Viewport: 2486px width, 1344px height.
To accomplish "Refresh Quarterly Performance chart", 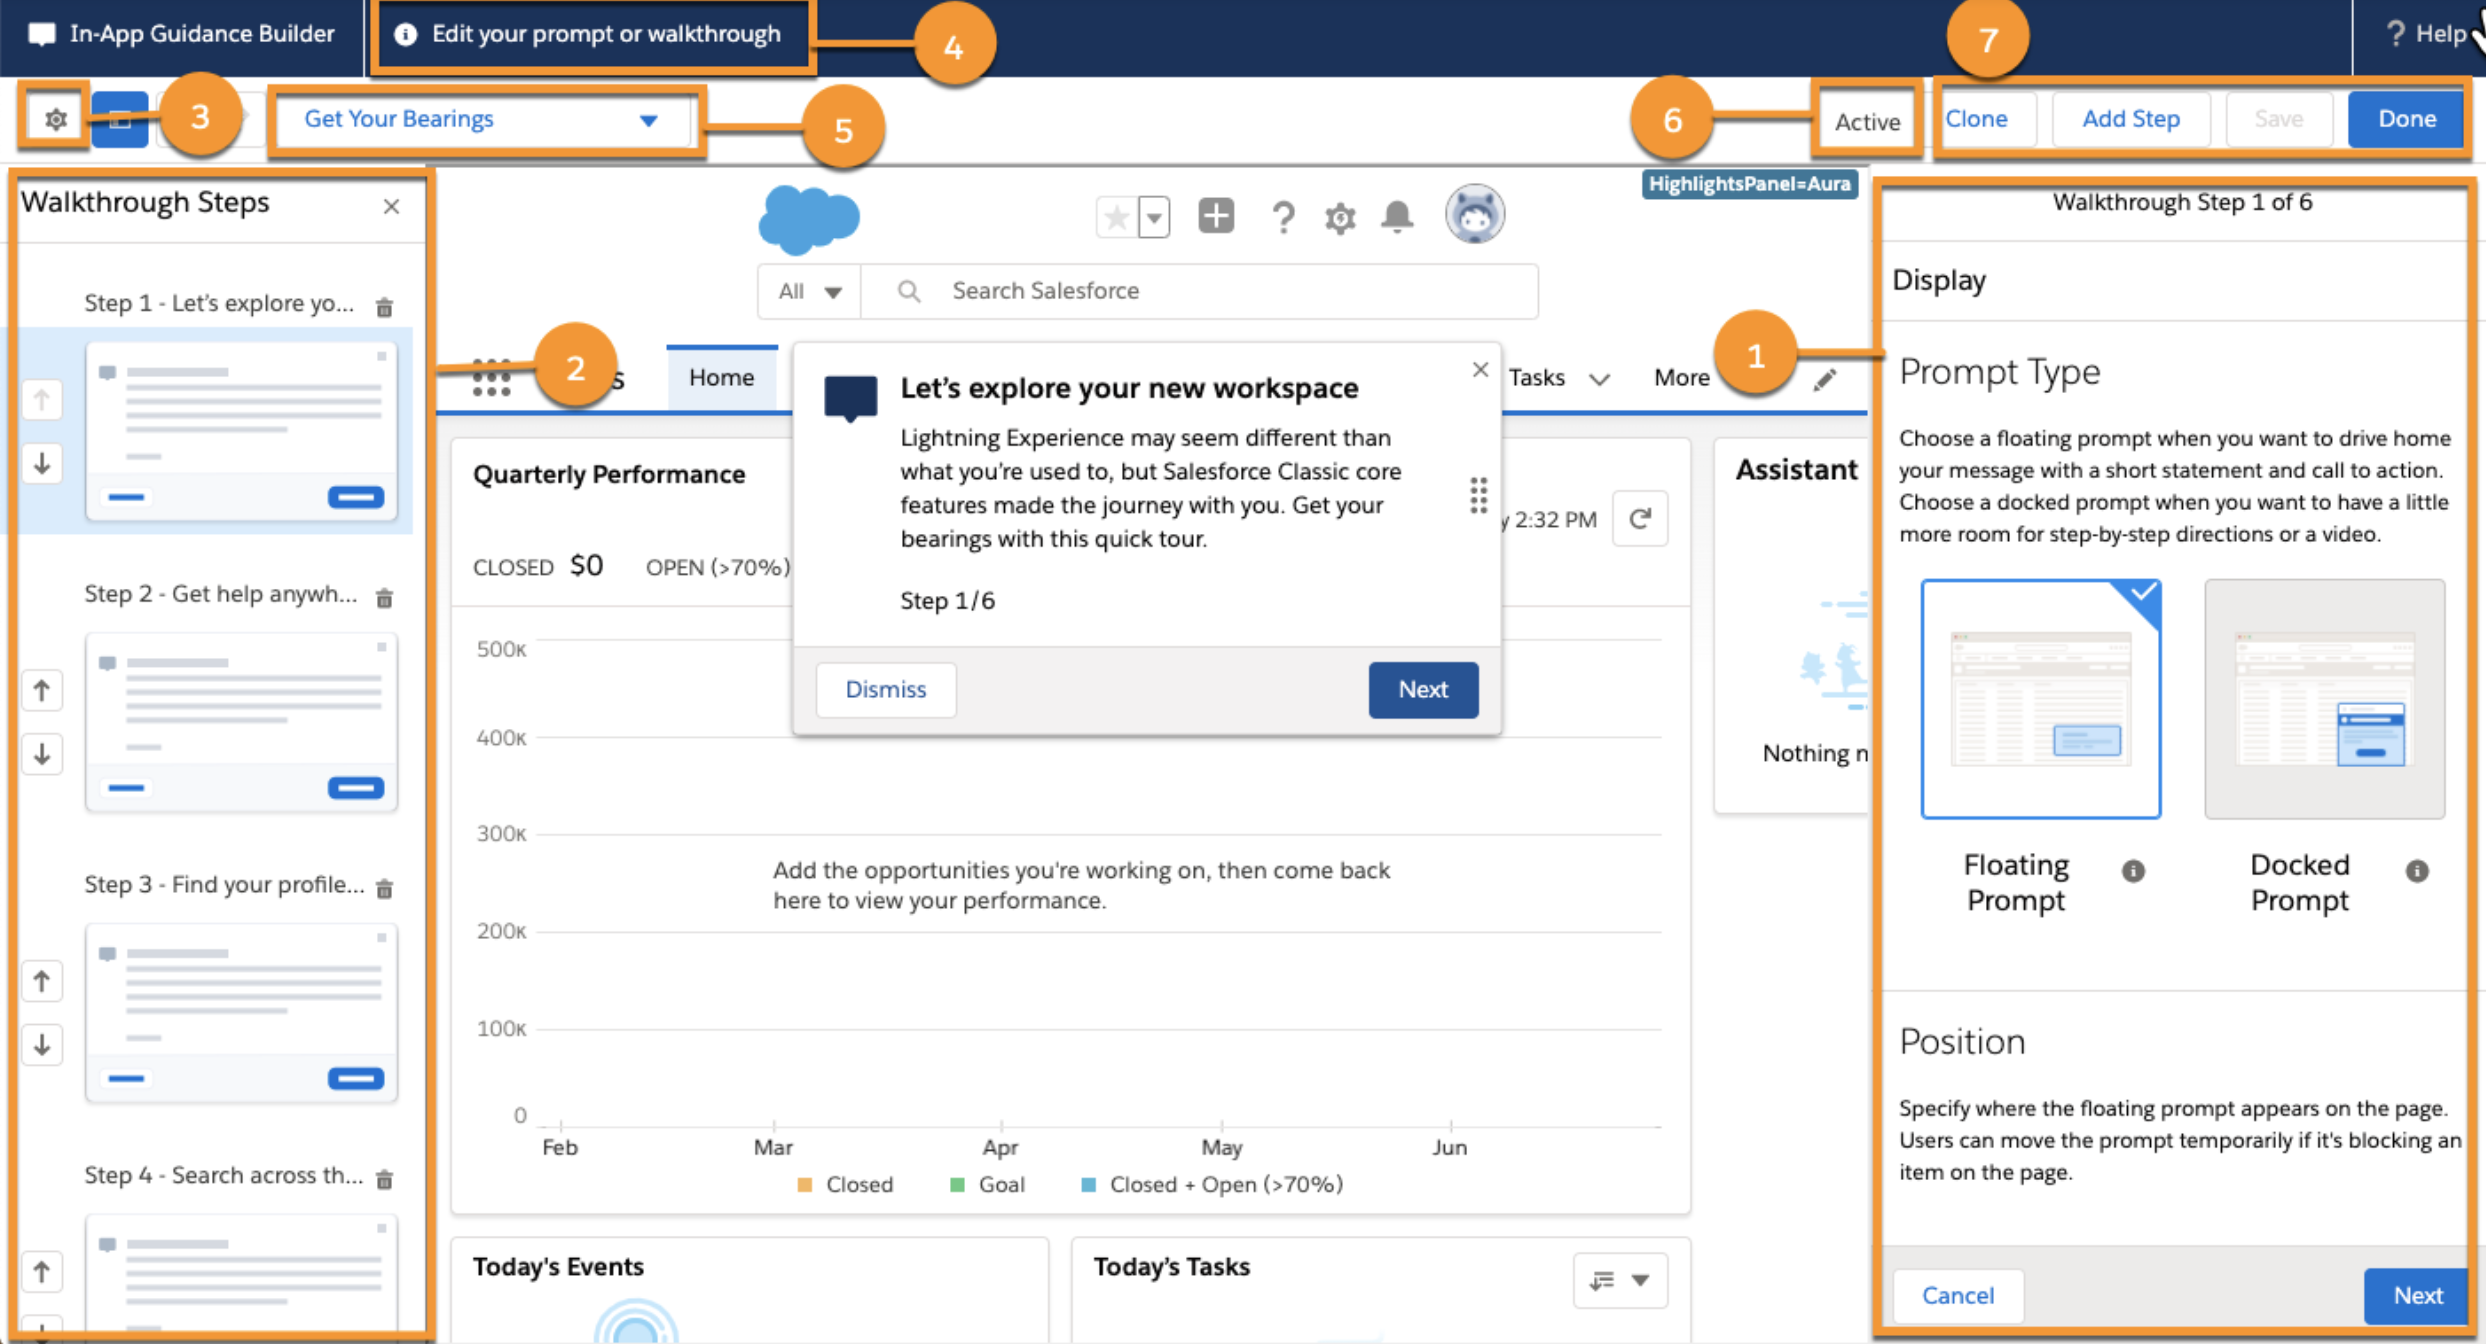I will 1640,519.
